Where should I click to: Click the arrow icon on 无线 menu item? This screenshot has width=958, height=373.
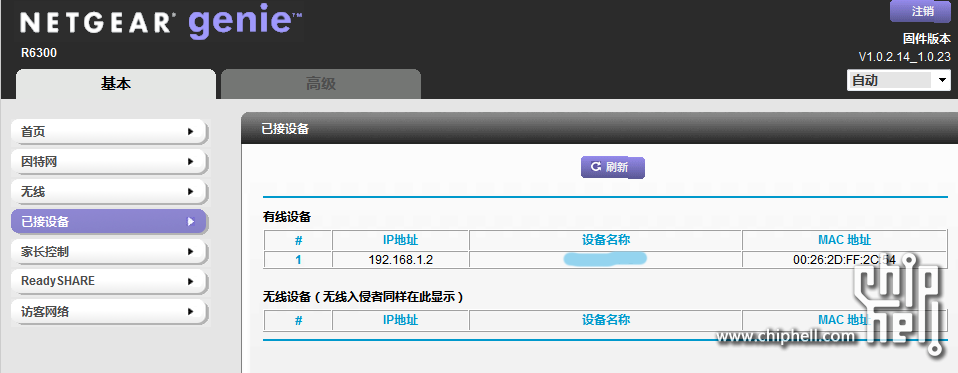pyautogui.click(x=191, y=192)
